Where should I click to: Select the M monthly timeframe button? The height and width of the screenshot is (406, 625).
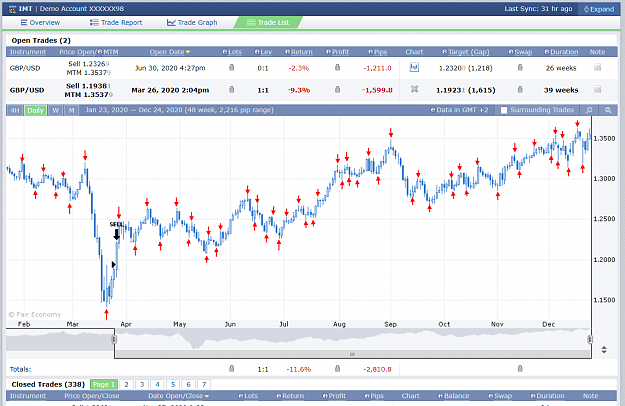[71, 110]
